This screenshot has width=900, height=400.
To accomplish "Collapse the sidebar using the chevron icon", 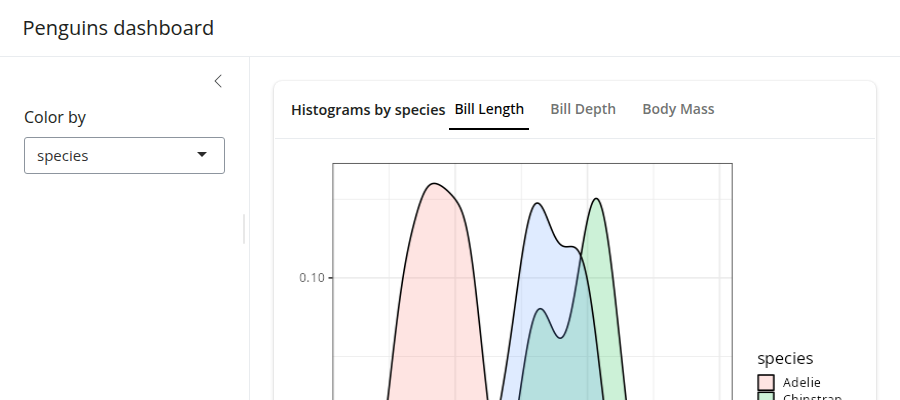I will [x=218, y=81].
